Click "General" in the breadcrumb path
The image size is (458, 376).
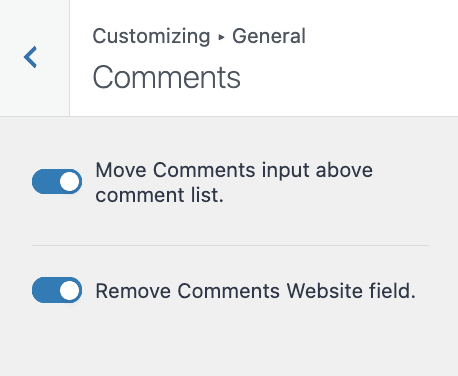pos(269,36)
